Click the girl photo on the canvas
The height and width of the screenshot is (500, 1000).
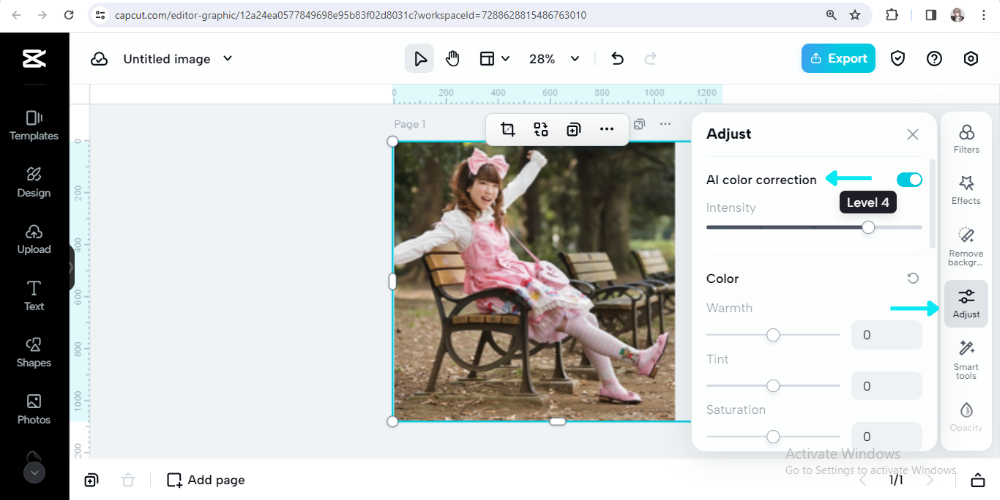click(x=534, y=281)
